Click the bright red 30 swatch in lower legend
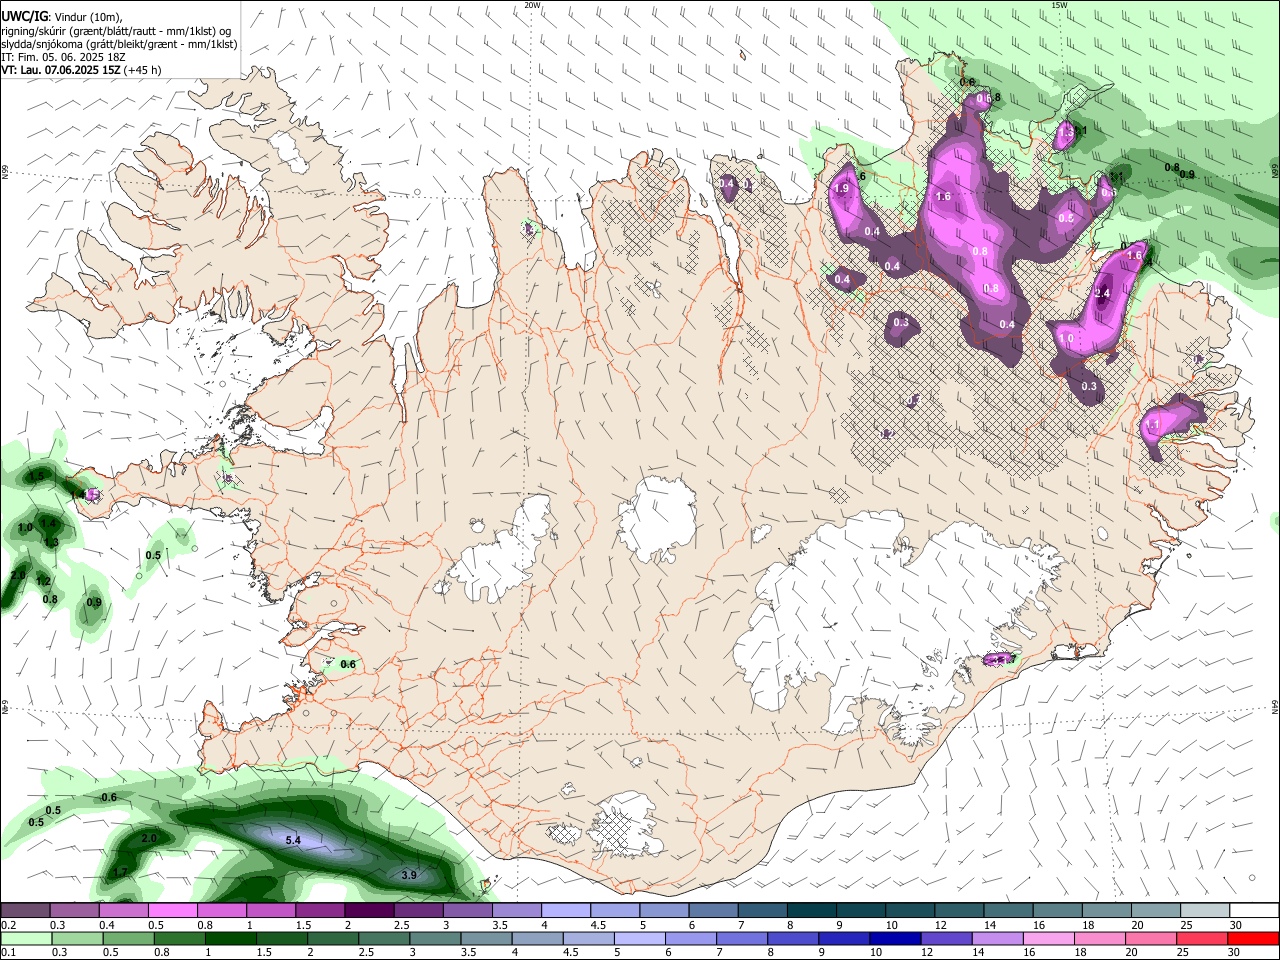 pos(1254,939)
